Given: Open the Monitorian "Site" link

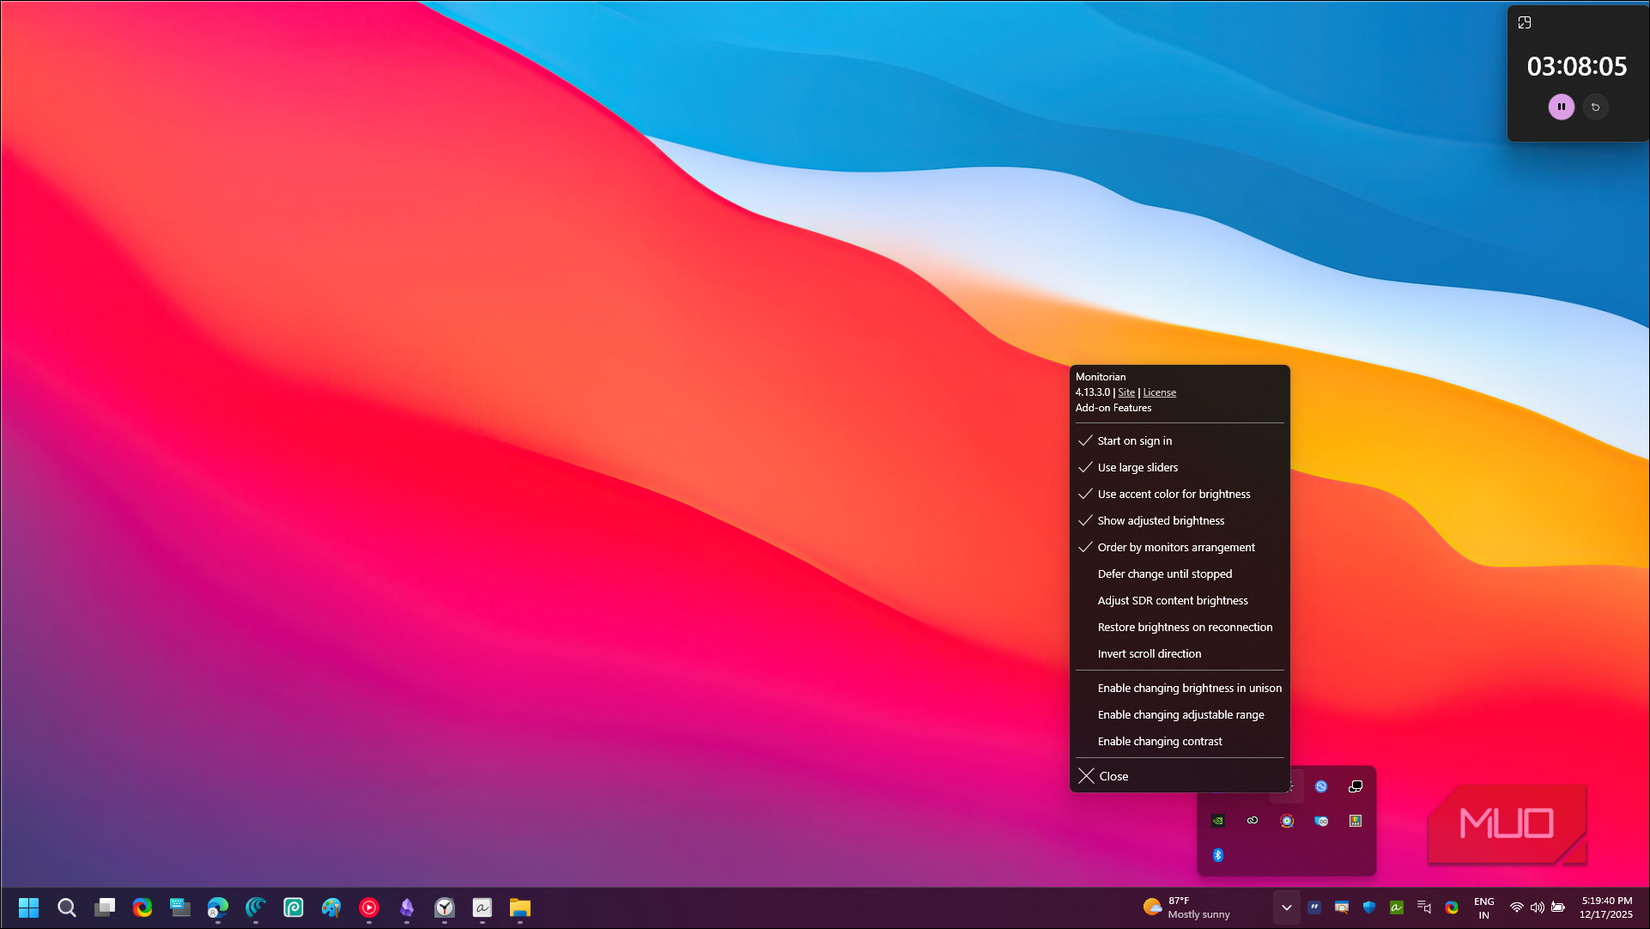Looking at the screenshot, I should tap(1126, 392).
